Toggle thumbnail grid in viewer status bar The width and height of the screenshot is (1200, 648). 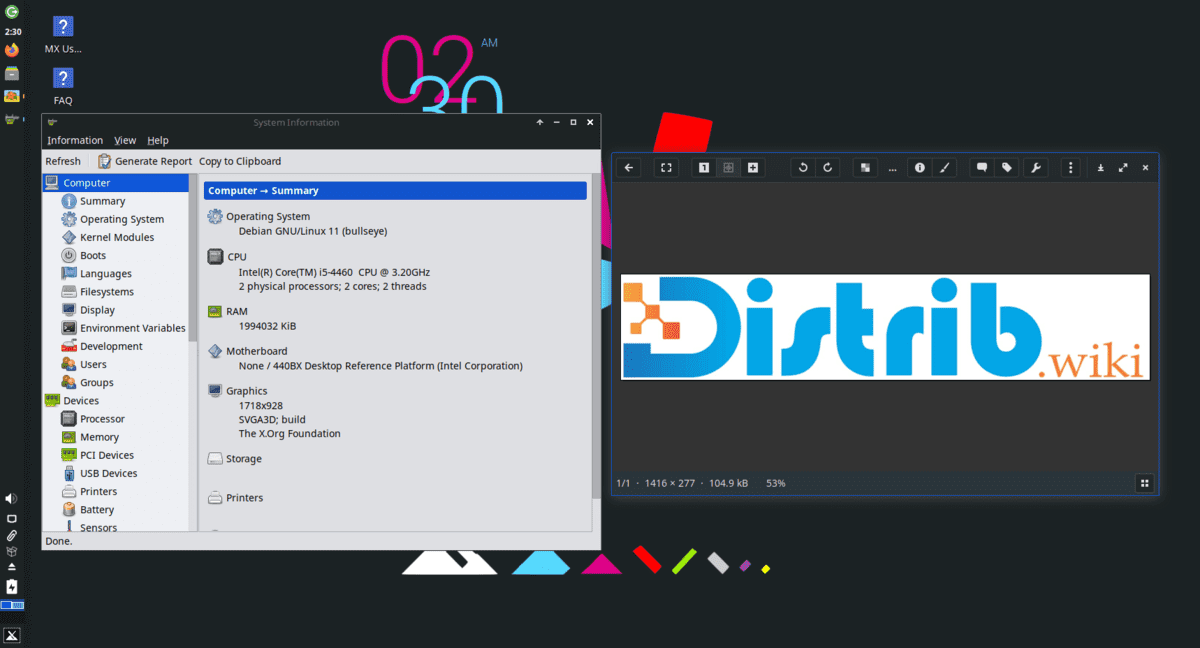1144,483
